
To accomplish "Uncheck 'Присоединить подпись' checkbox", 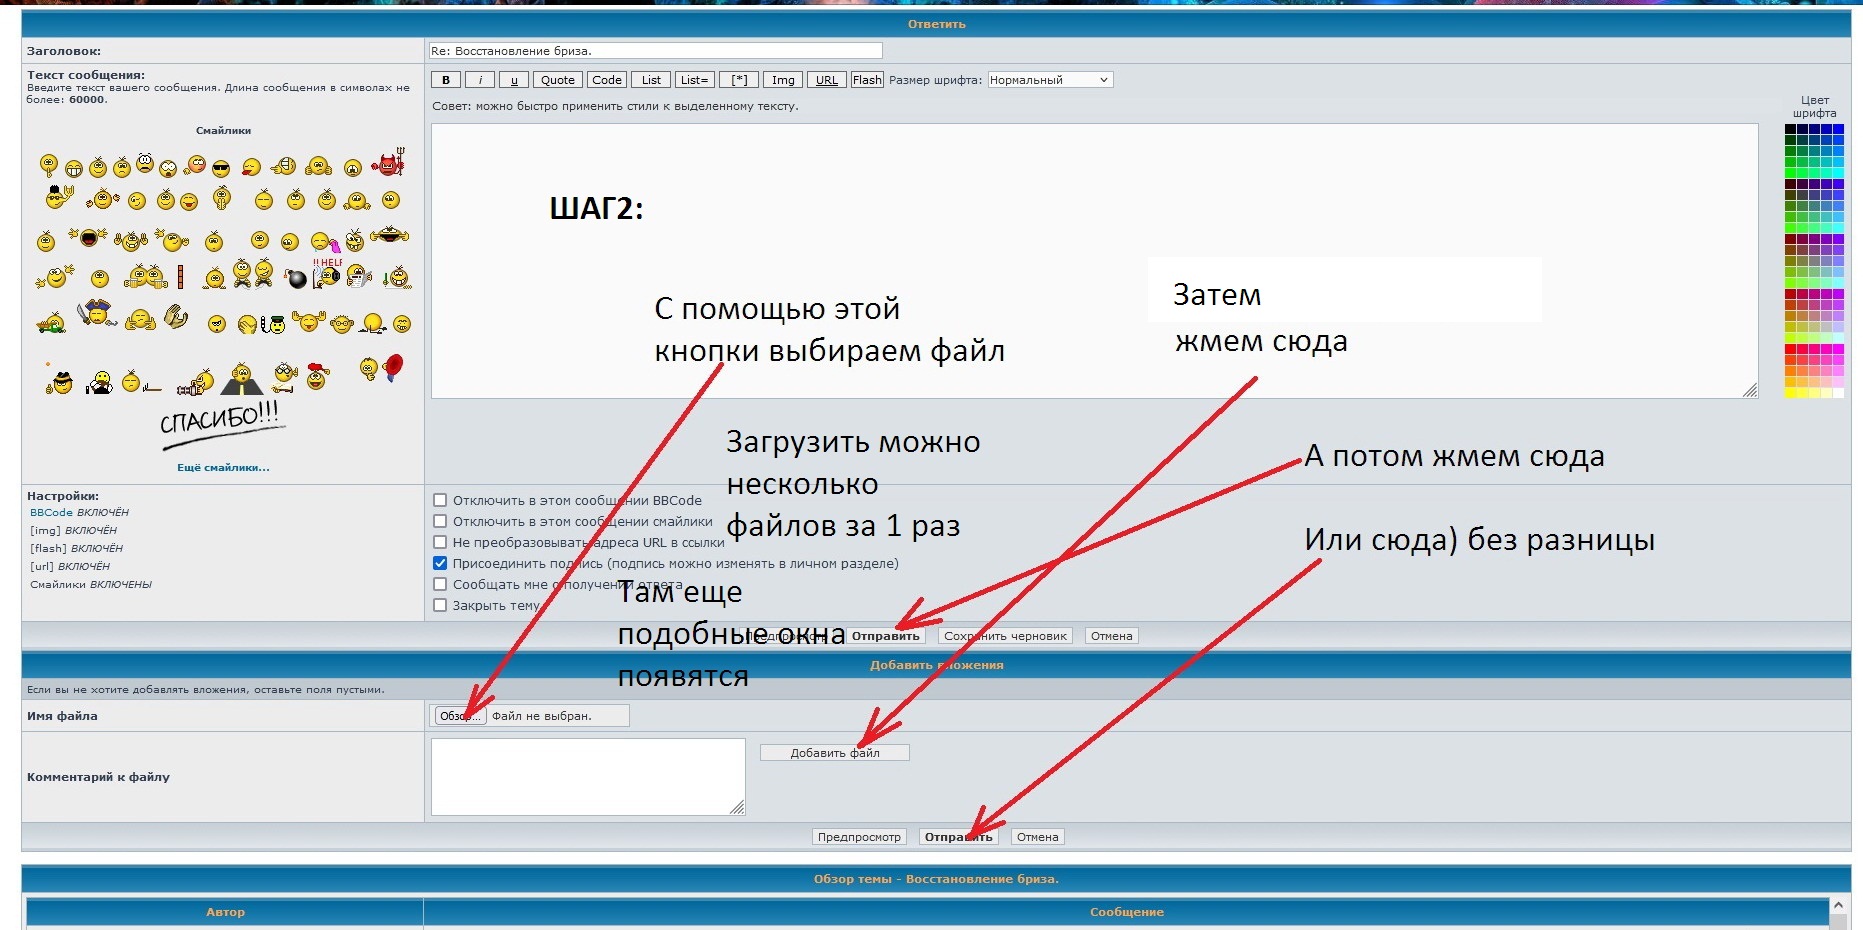I will tap(440, 563).
